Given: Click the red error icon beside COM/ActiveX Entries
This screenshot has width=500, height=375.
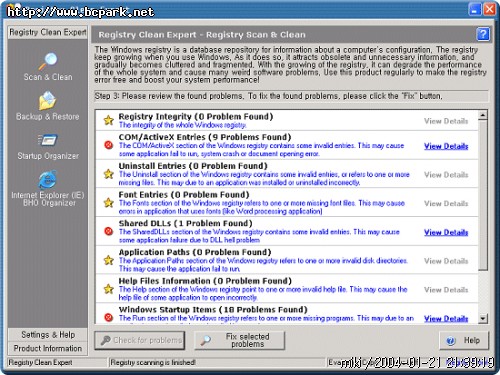Looking at the screenshot, I should tap(109, 145).
